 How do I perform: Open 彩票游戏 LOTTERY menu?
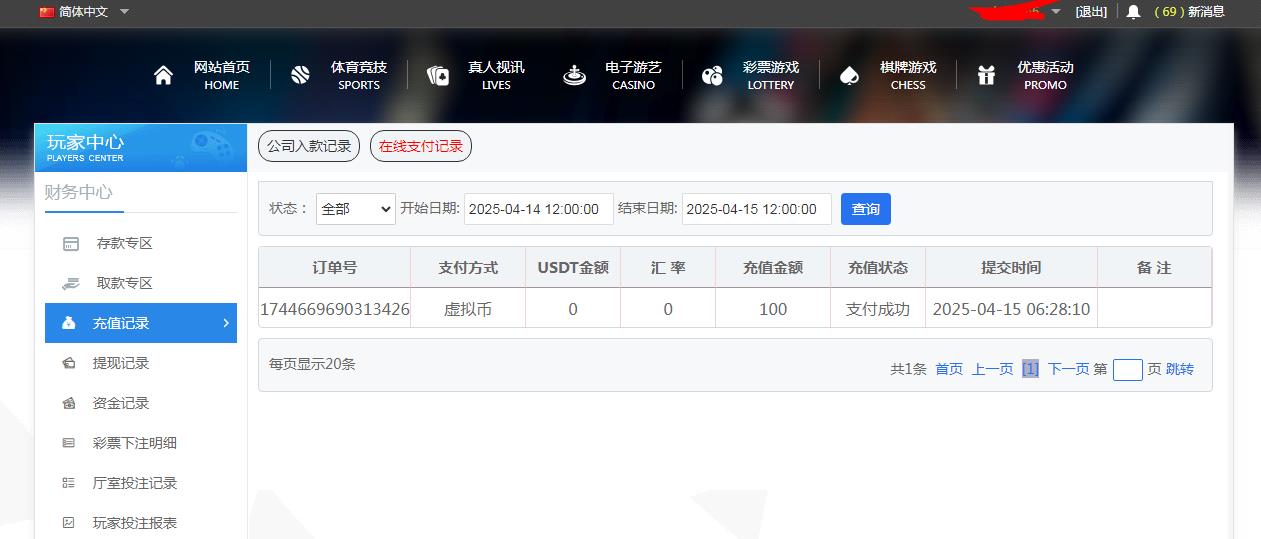pyautogui.click(x=771, y=75)
